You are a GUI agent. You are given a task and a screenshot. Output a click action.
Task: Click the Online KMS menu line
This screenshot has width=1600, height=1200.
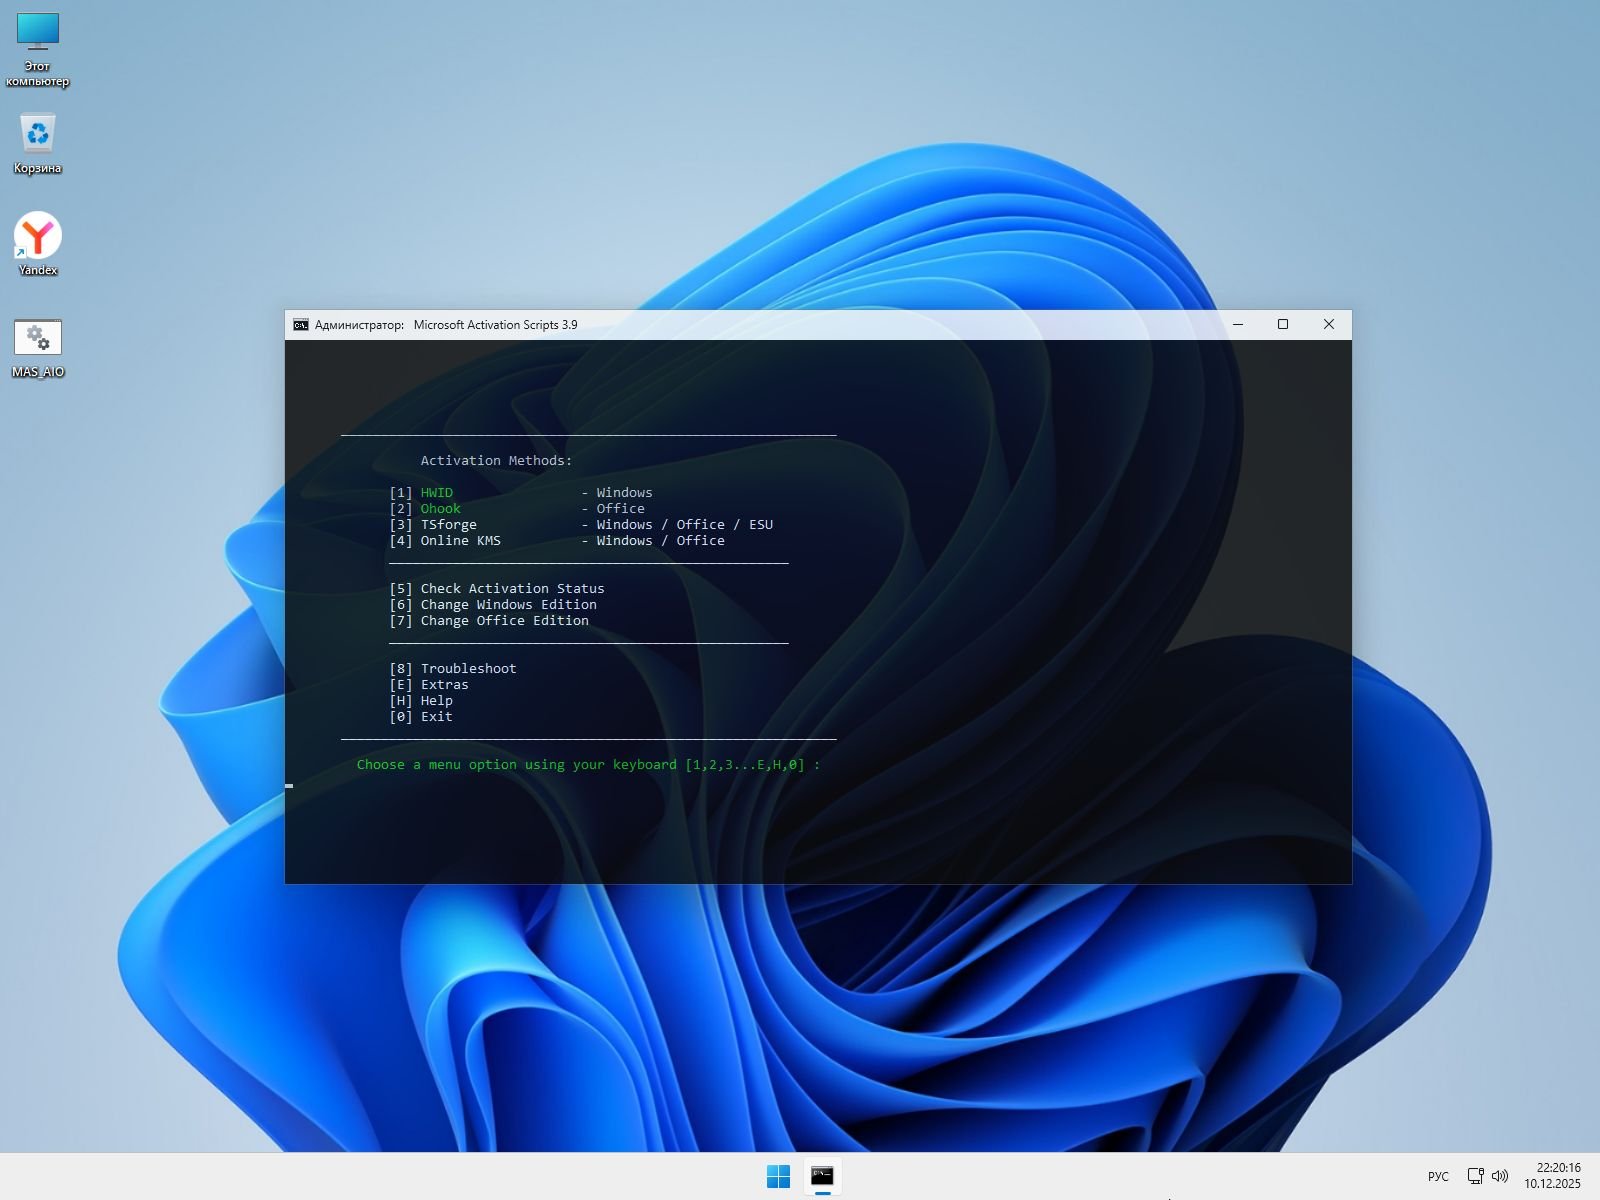point(460,541)
